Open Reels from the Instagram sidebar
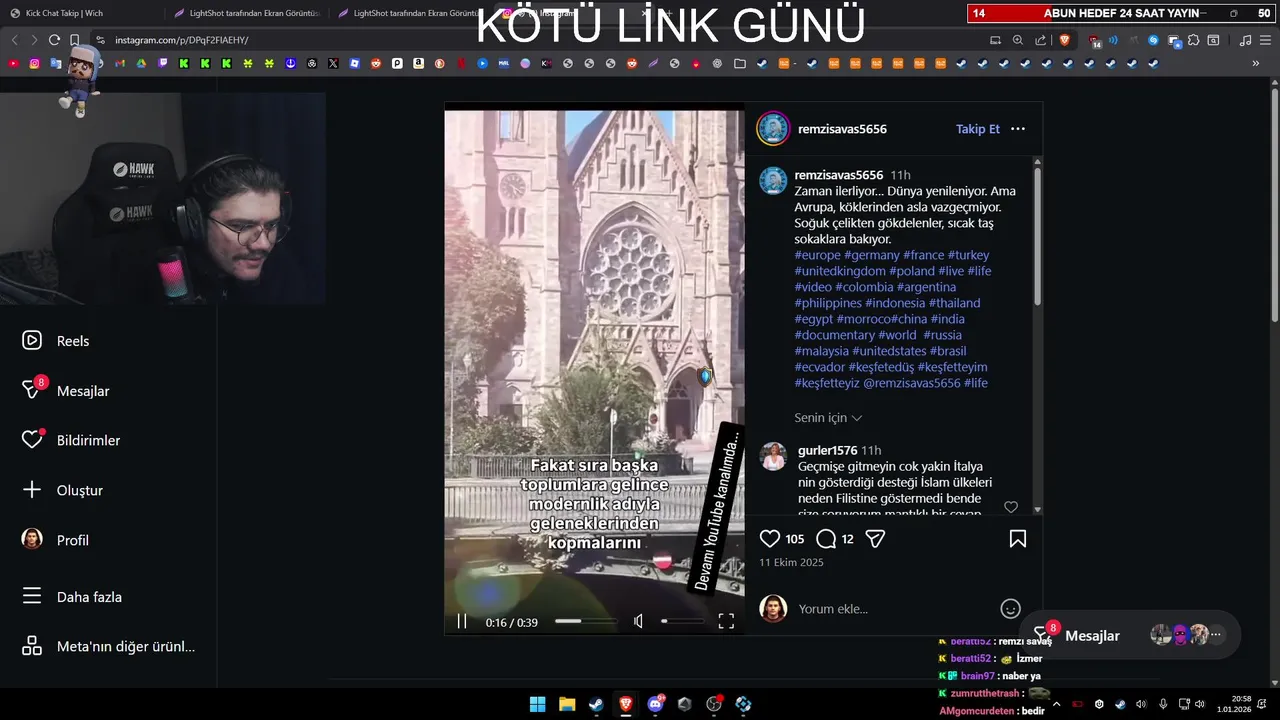Screen dimensions: 1280x720 (56, 341)
